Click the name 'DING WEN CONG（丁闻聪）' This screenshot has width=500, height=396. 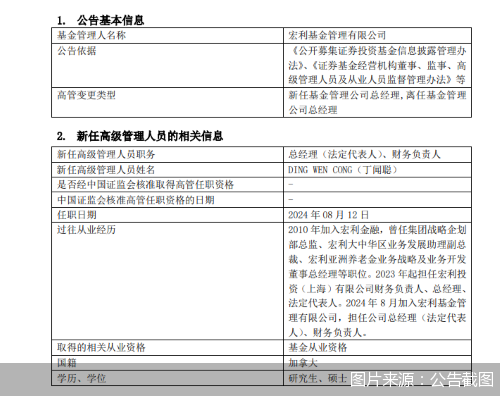click(x=343, y=170)
